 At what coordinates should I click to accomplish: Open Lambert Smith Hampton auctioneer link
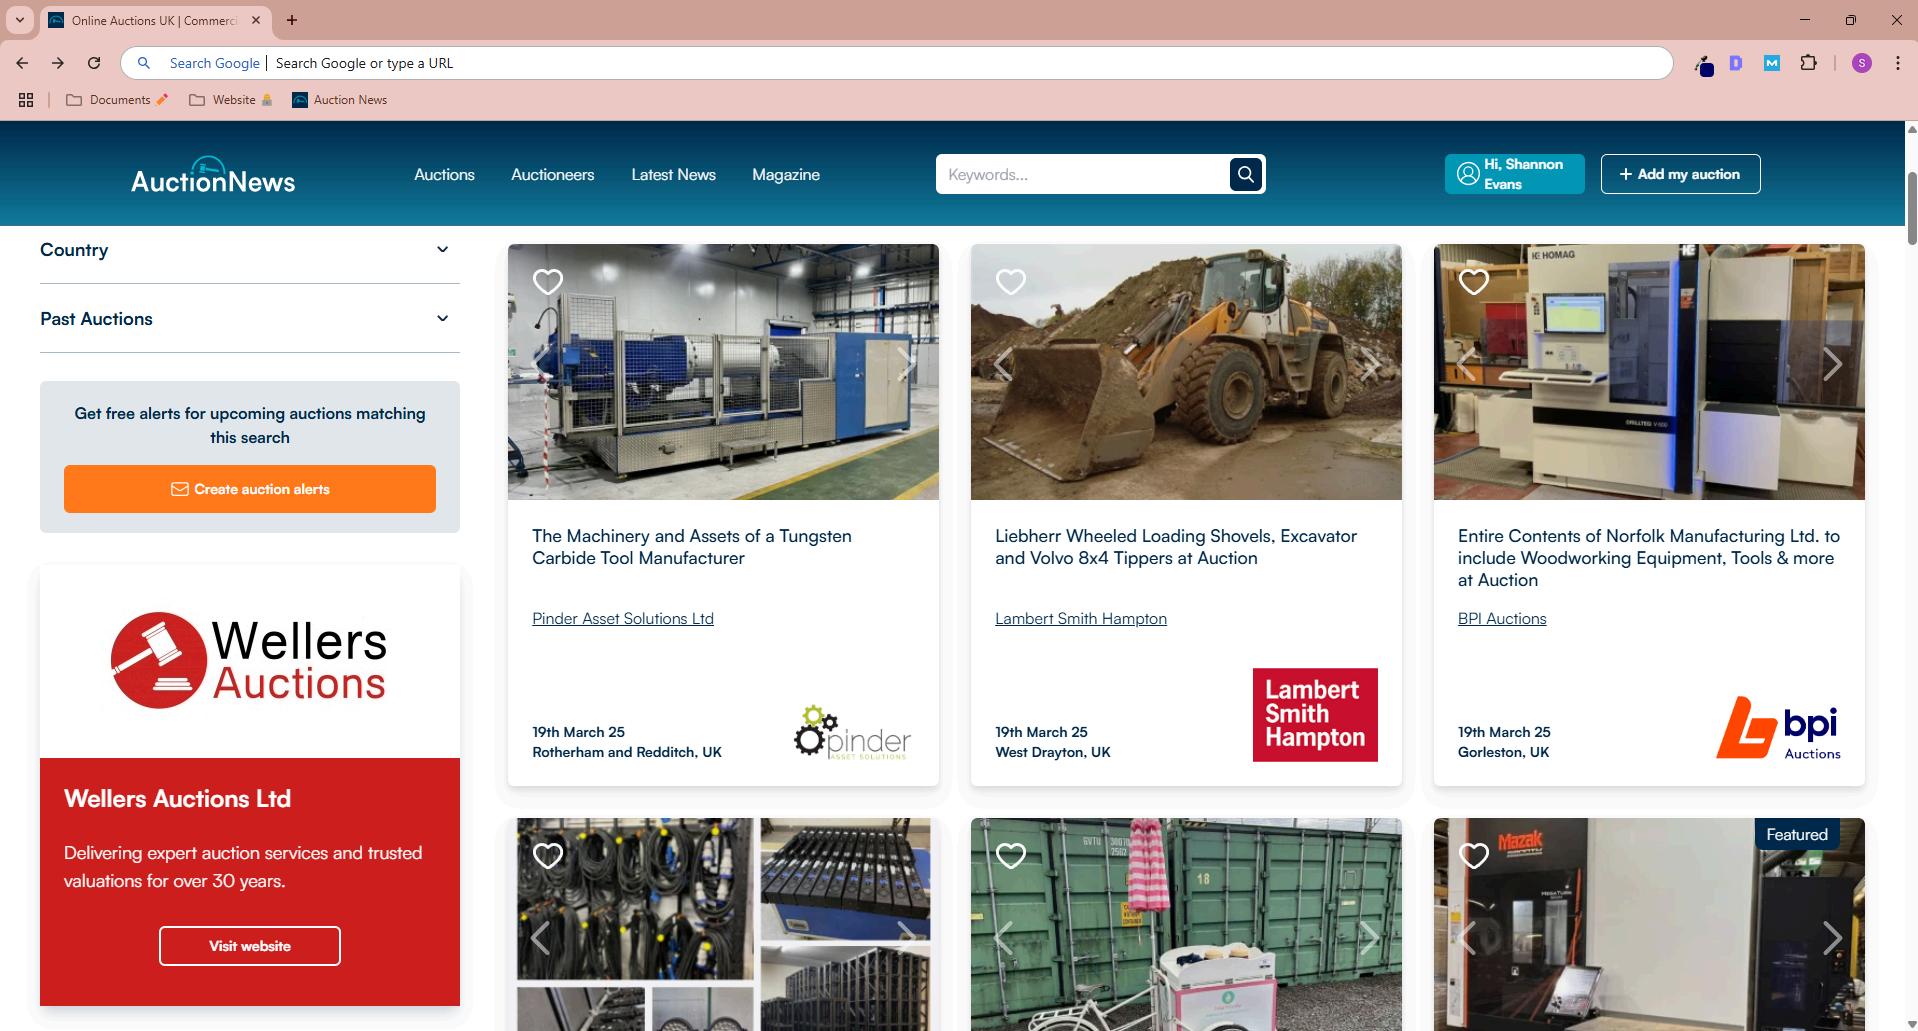tap(1081, 619)
